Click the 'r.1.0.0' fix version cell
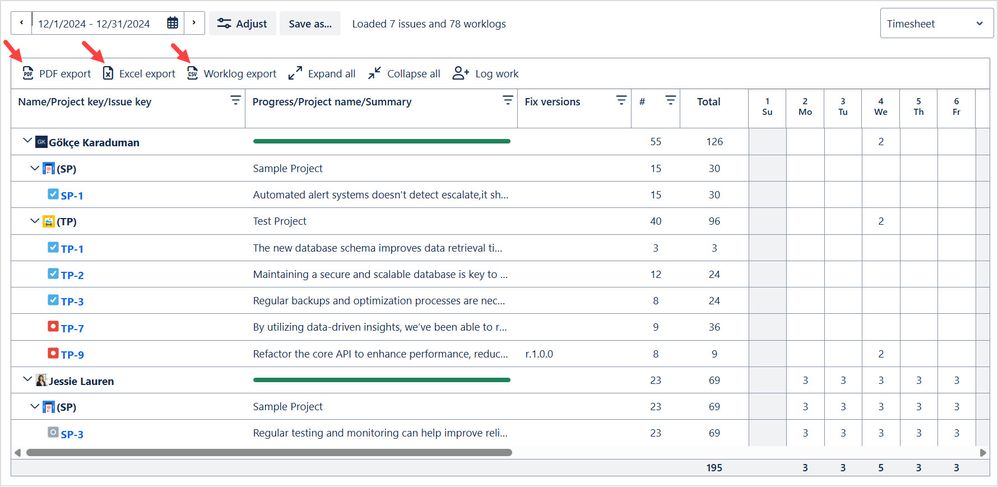 (539, 354)
